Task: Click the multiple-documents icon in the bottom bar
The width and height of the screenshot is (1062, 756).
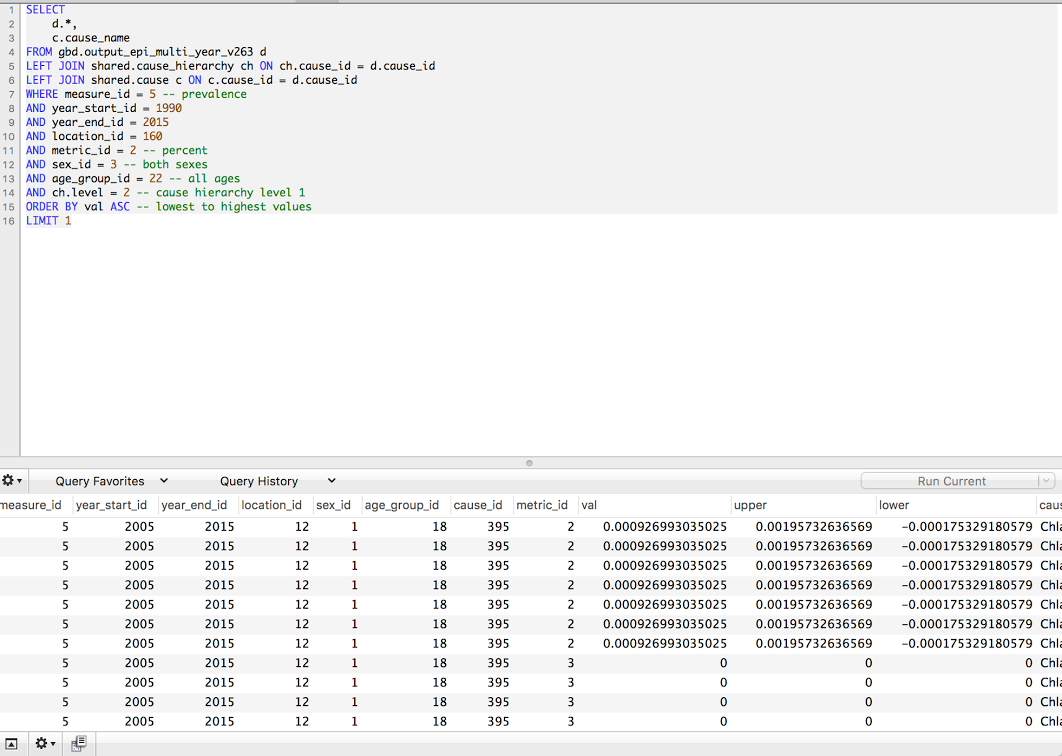Action: [x=79, y=743]
